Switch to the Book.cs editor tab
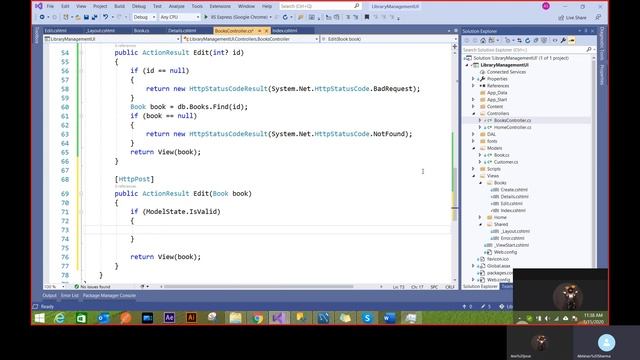Screen dimensions: 640x360 click(142, 31)
